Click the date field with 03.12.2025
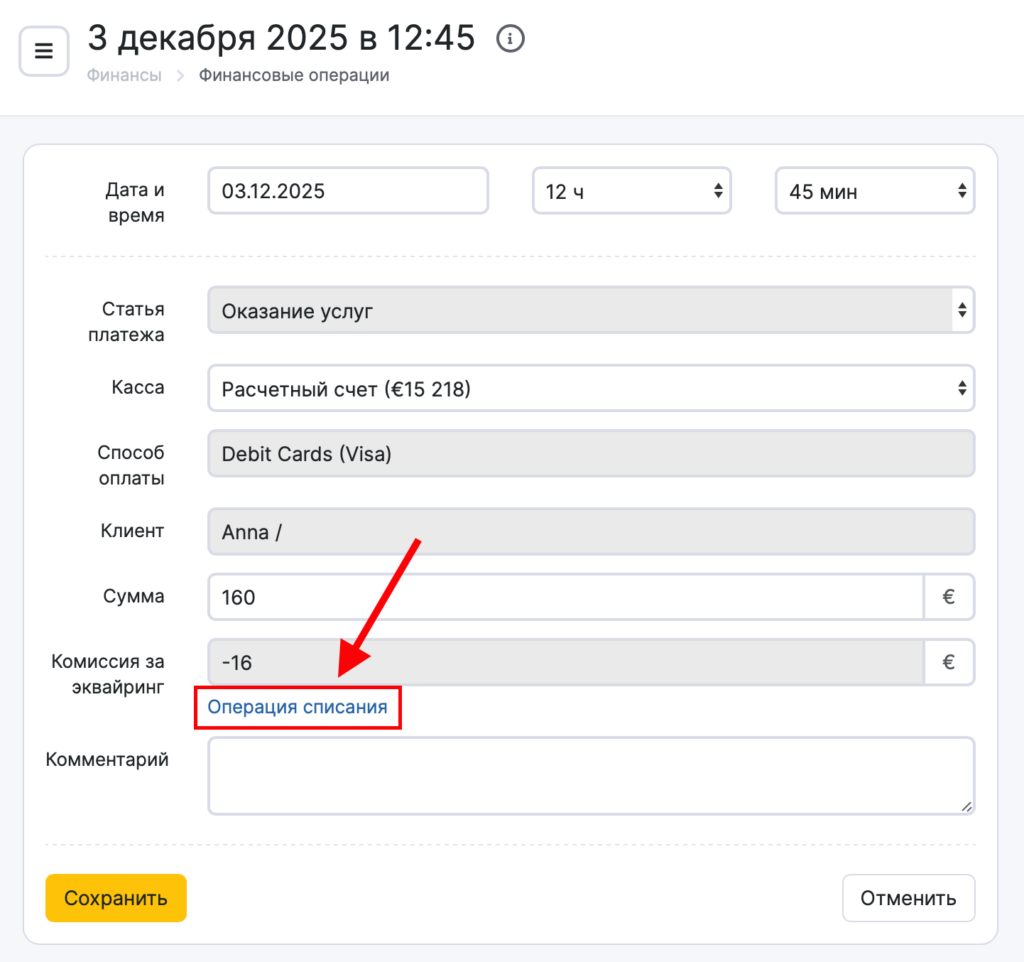 pyautogui.click(x=347, y=191)
